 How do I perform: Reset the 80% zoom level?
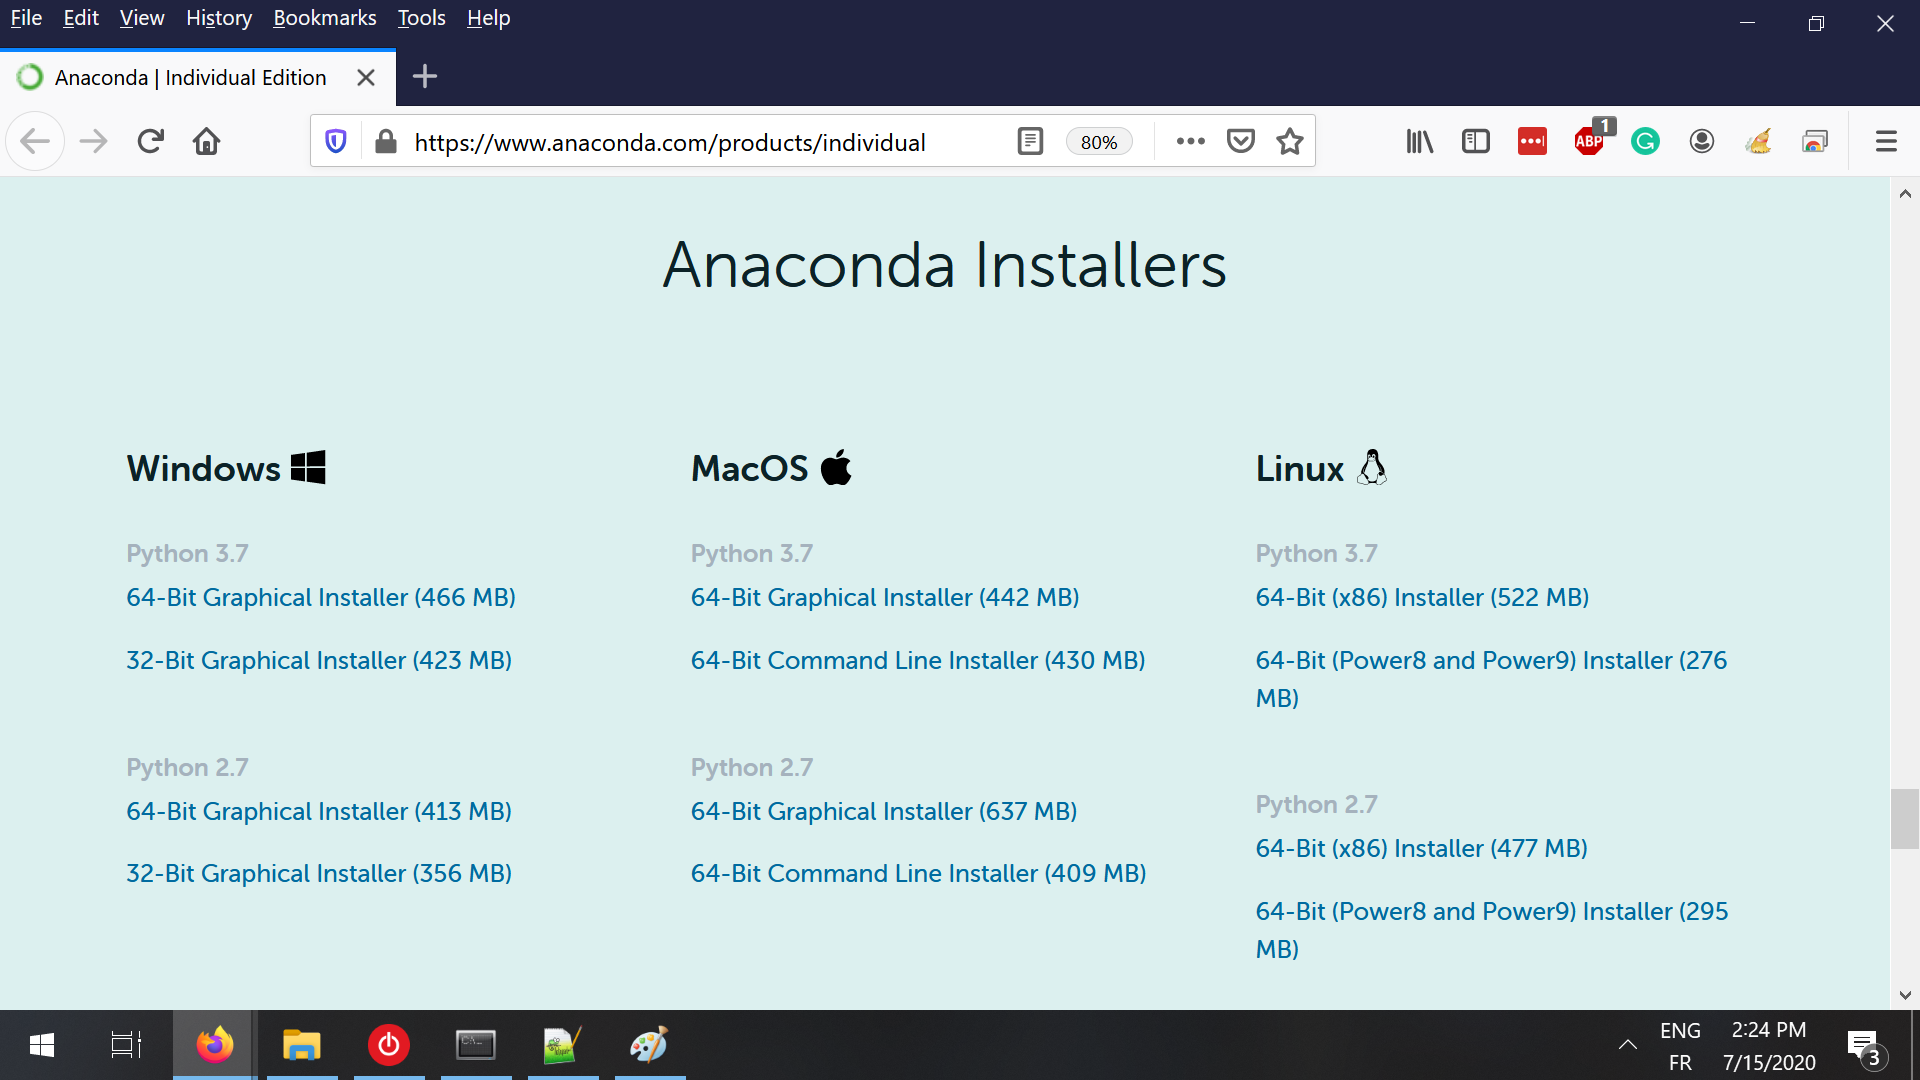pyautogui.click(x=1099, y=142)
